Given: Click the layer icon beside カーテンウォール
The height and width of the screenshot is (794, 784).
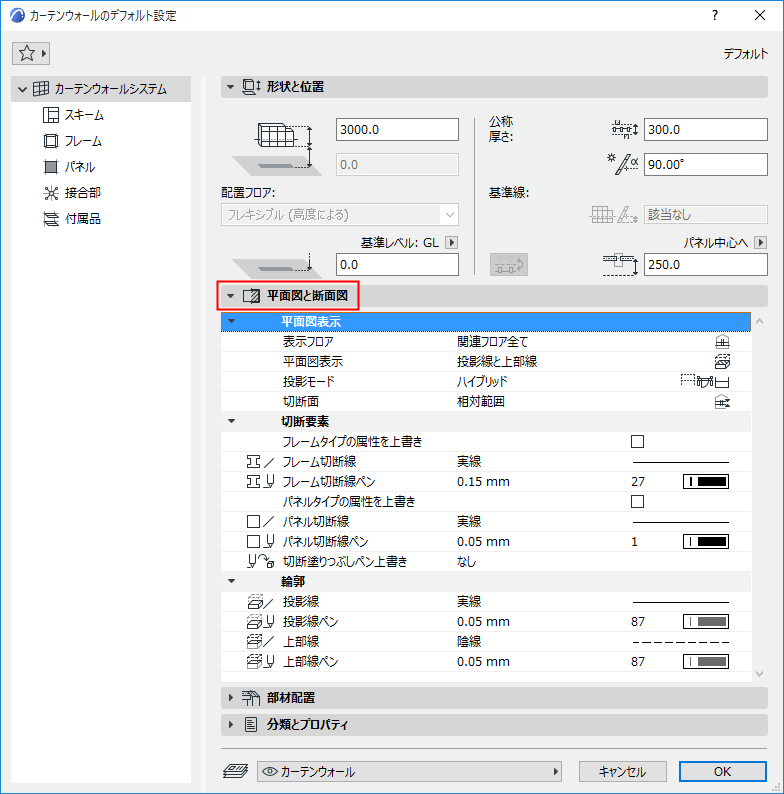Looking at the screenshot, I should tap(236, 771).
